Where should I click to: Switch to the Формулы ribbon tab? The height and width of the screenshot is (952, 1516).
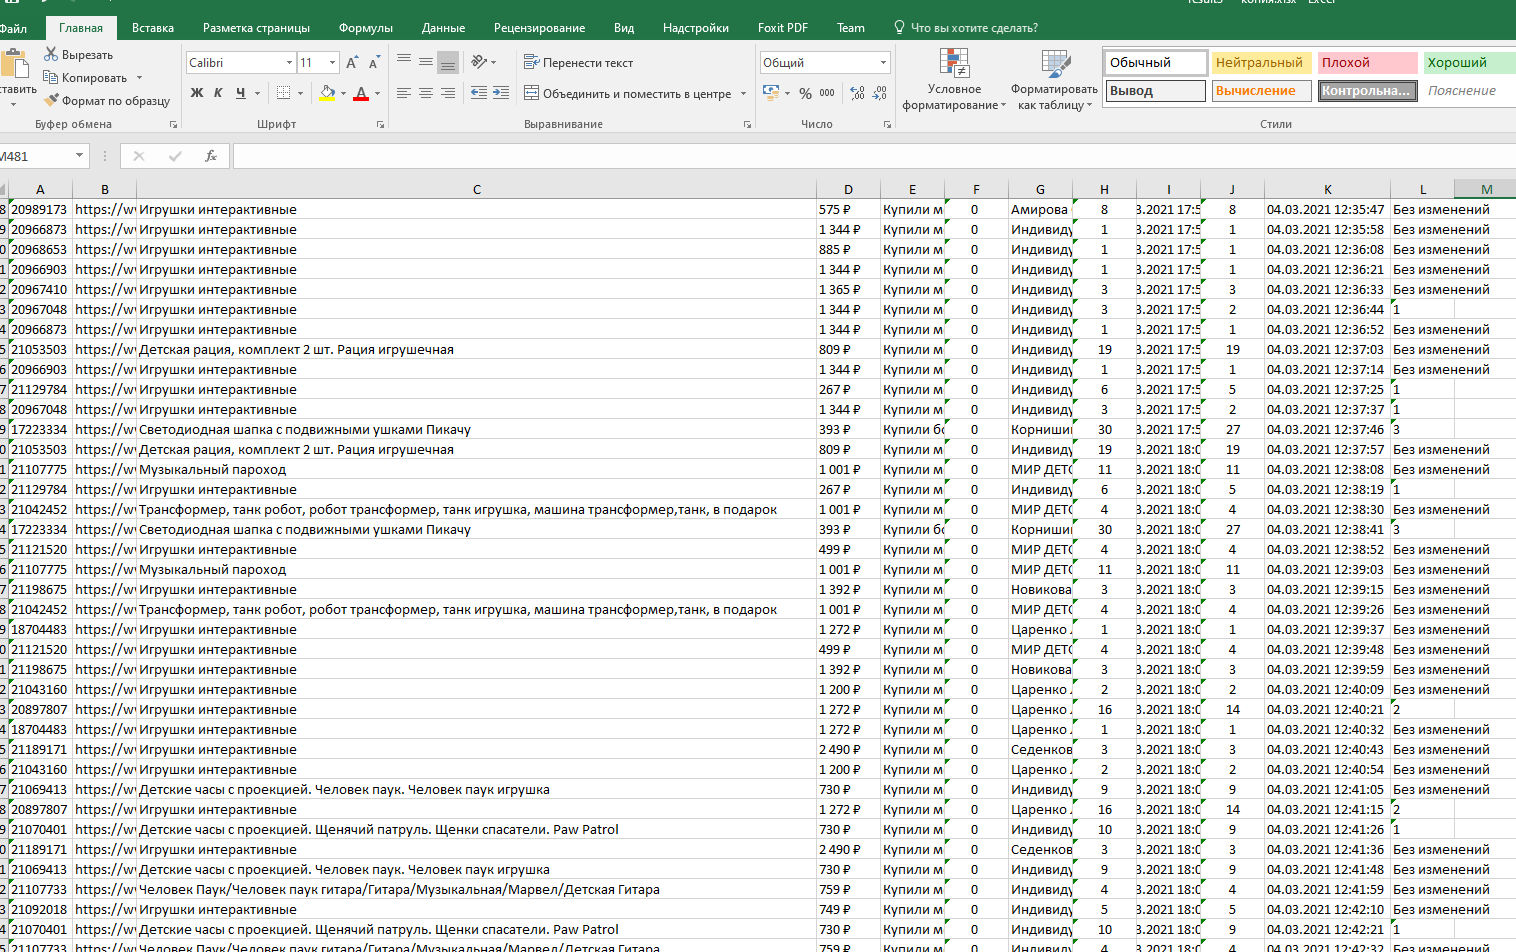coord(365,28)
